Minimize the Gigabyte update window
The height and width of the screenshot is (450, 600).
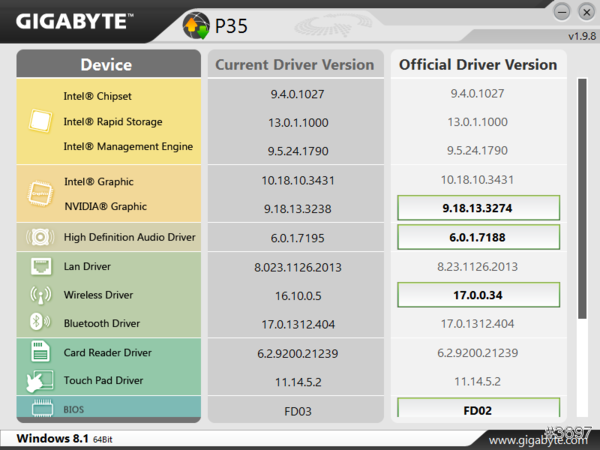562,12
